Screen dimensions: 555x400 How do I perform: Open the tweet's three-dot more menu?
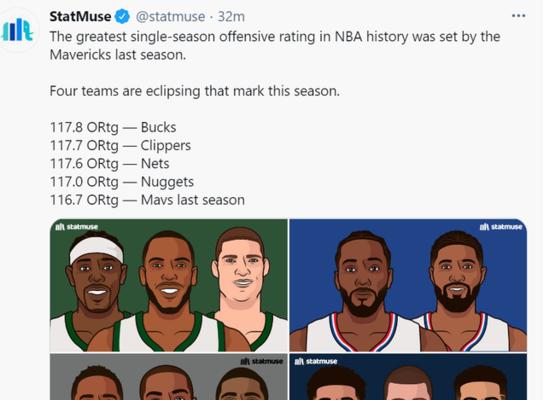pos(518,16)
